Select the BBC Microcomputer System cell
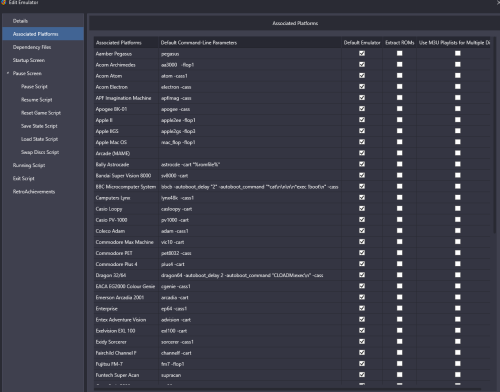Image resolution: width=500 pixels, height=392 pixels. (x=126, y=187)
